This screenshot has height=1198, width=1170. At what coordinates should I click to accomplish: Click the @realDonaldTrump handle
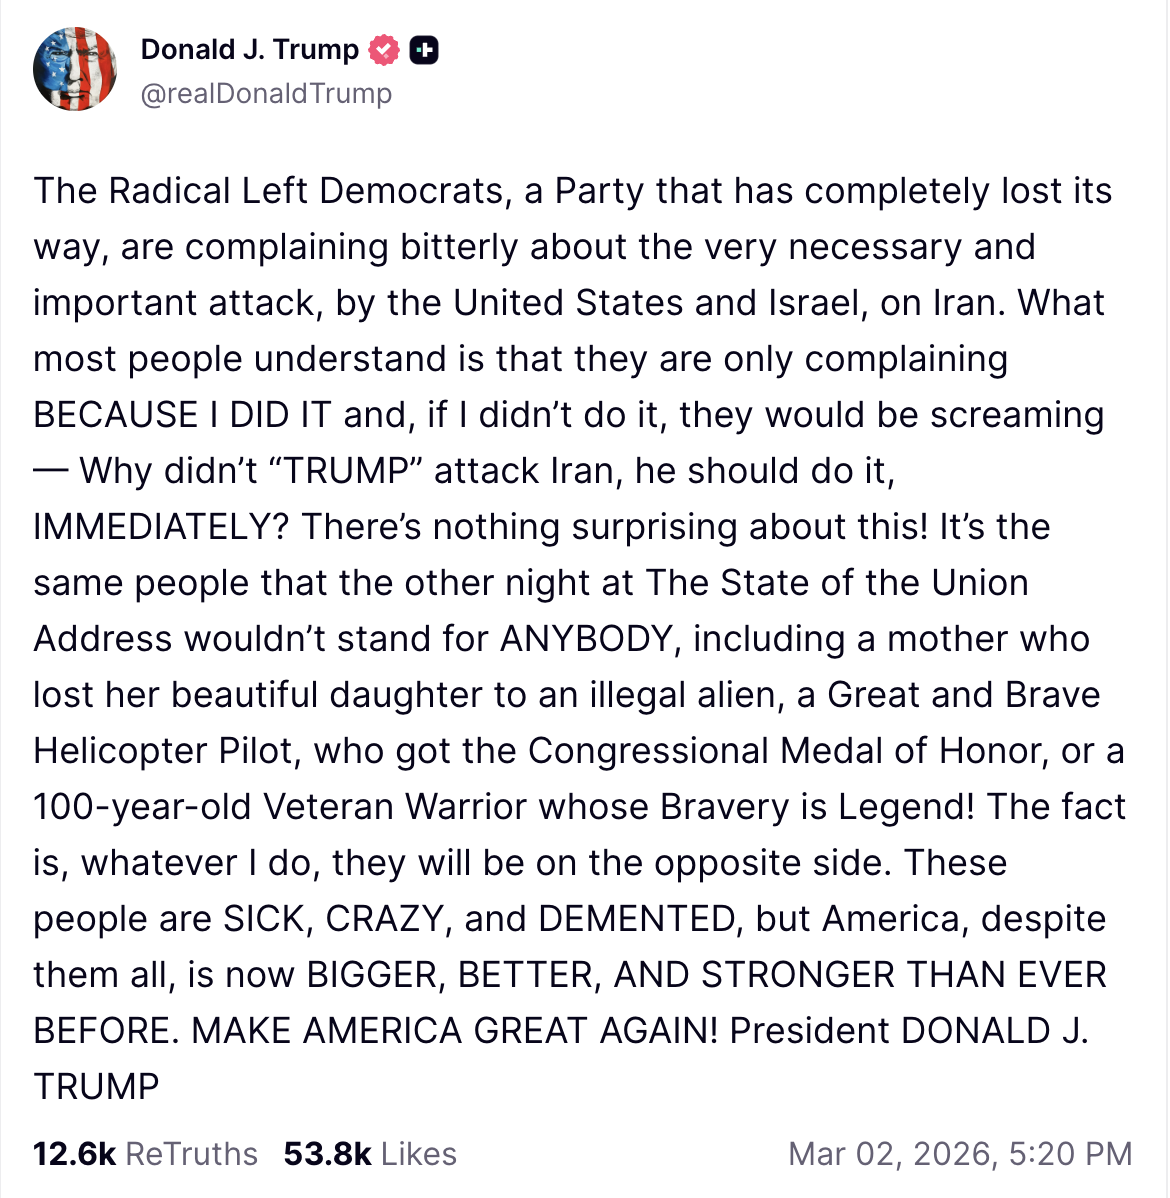[266, 94]
